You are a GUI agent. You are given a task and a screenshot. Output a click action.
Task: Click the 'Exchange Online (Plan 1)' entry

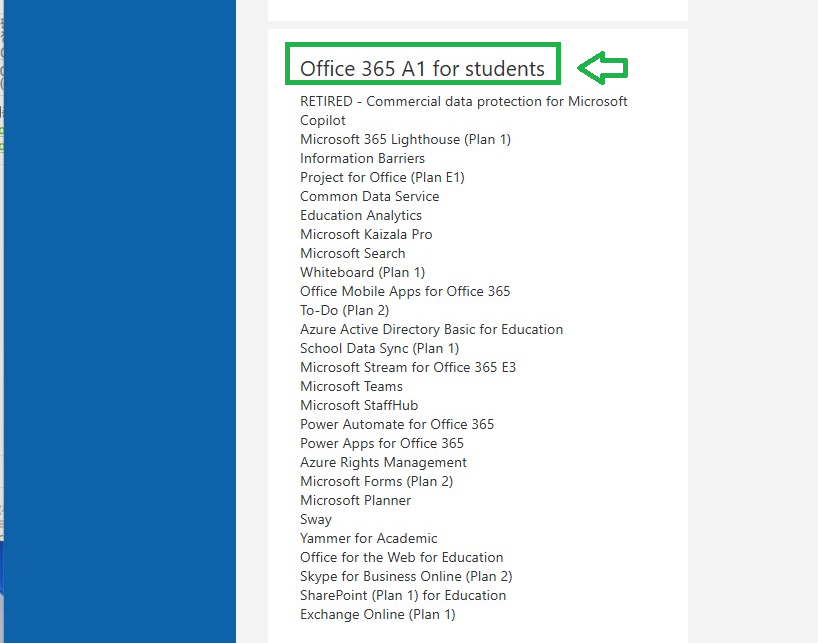click(378, 614)
